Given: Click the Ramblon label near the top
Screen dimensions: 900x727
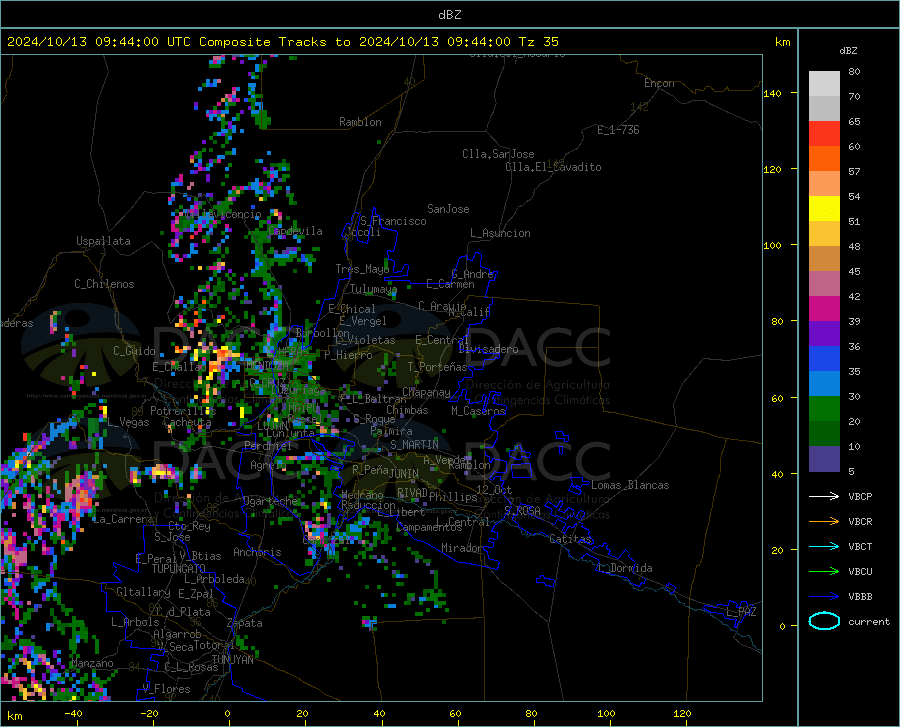Looking at the screenshot, I should (x=360, y=122).
